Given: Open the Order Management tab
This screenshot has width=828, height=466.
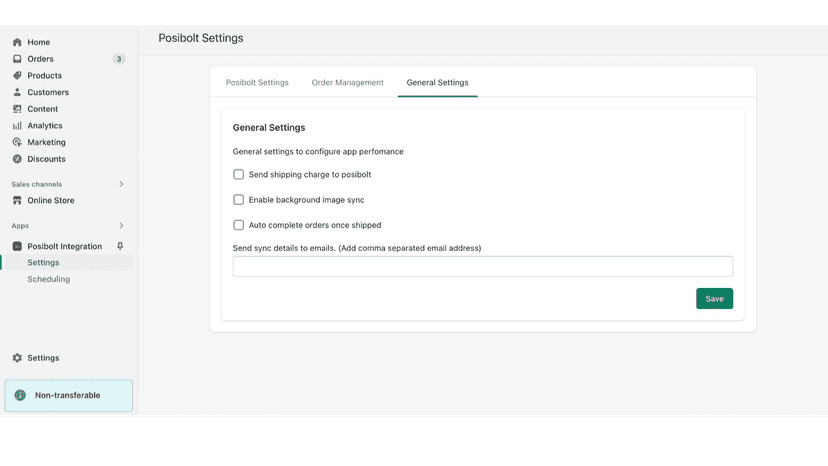Looking at the screenshot, I should [x=347, y=82].
